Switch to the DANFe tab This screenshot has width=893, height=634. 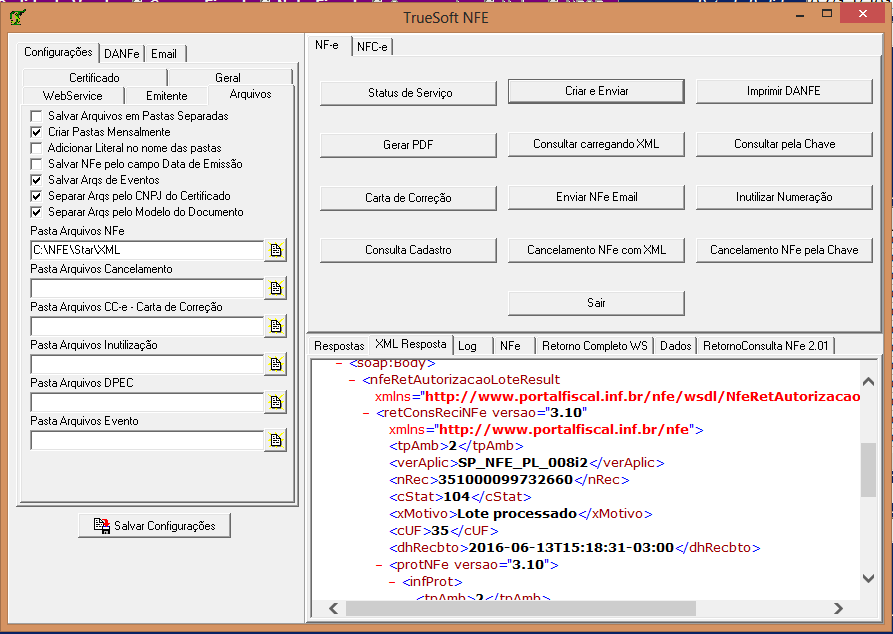point(121,54)
